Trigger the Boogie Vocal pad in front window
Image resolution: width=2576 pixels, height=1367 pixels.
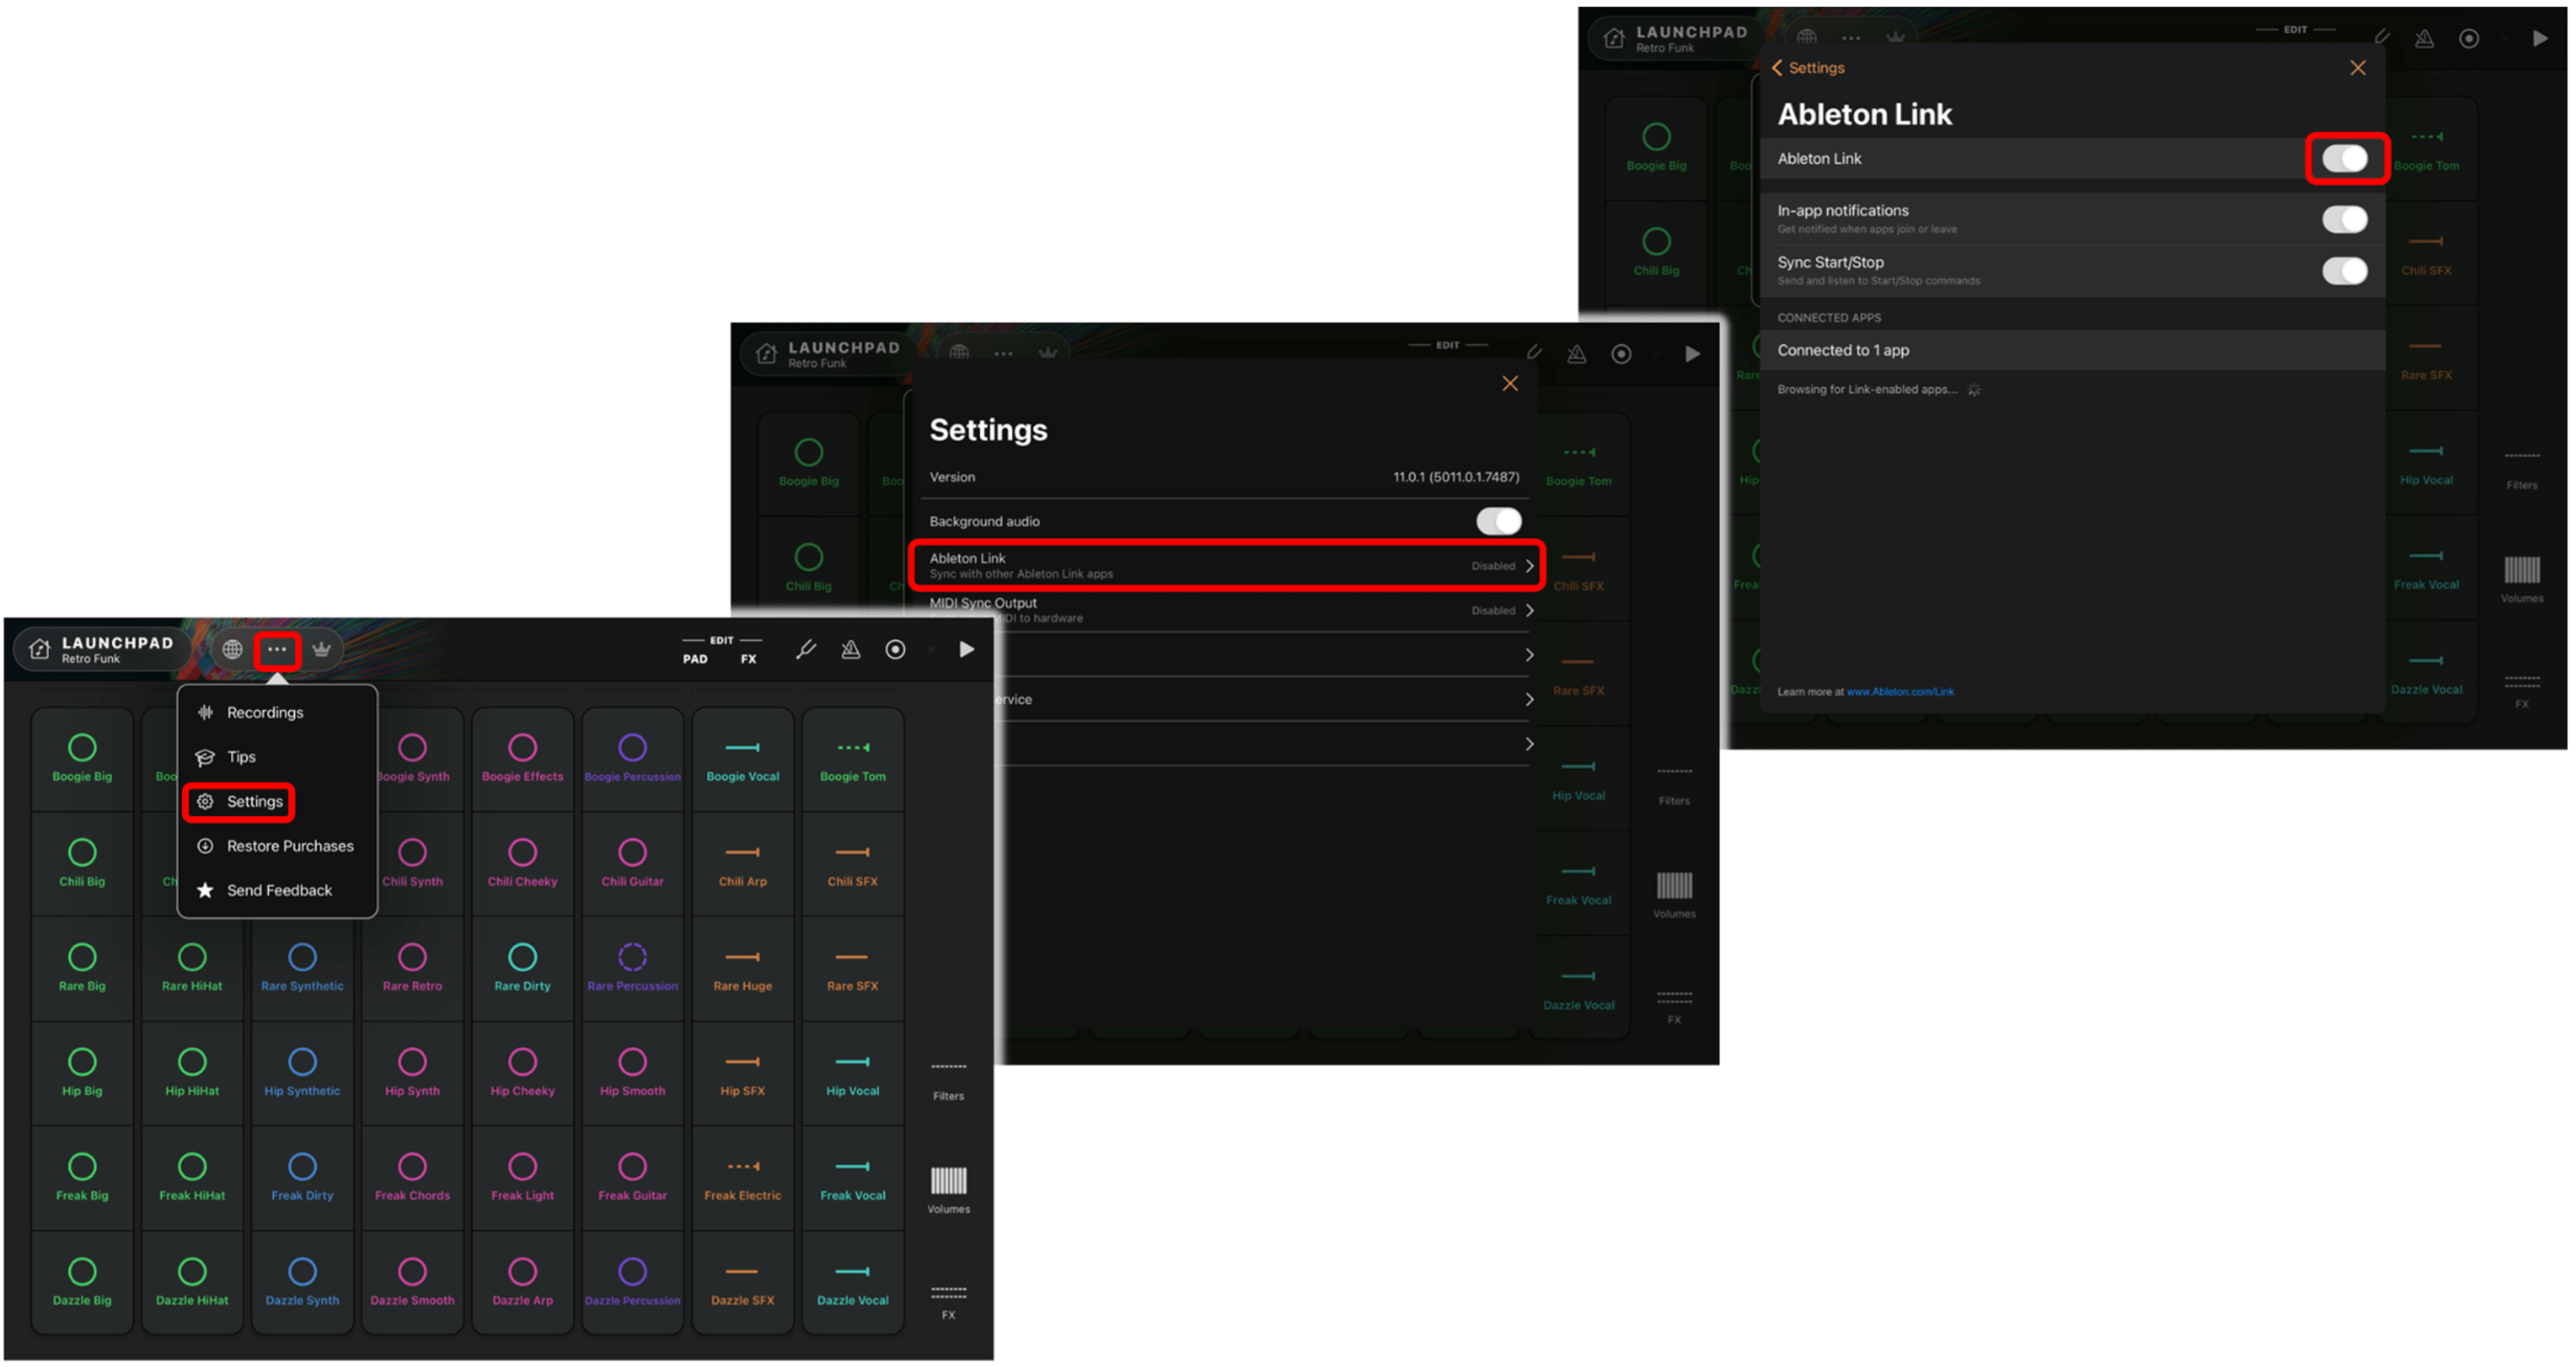[742, 759]
